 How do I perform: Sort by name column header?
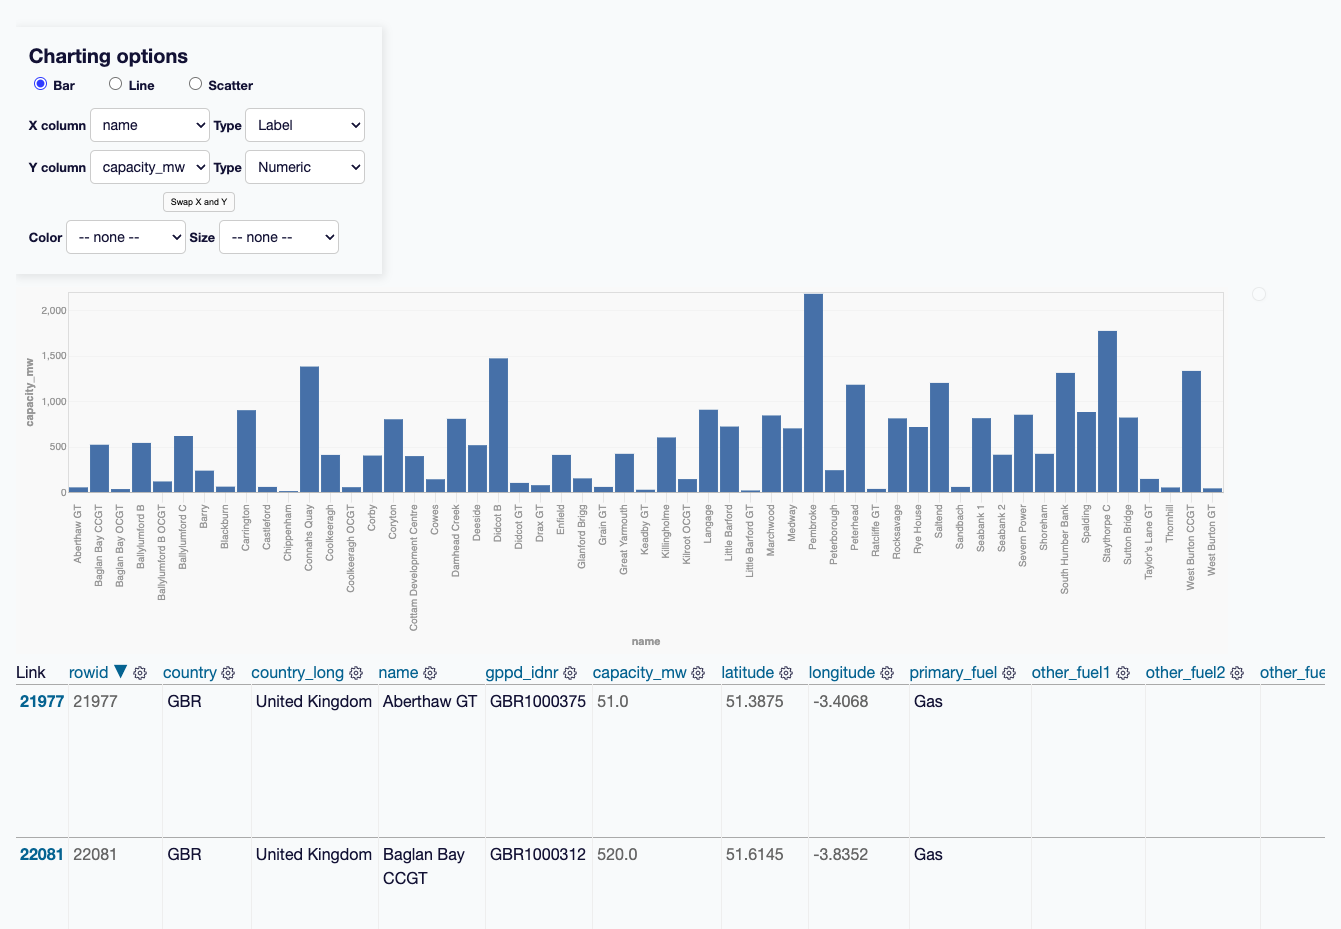point(398,672)
